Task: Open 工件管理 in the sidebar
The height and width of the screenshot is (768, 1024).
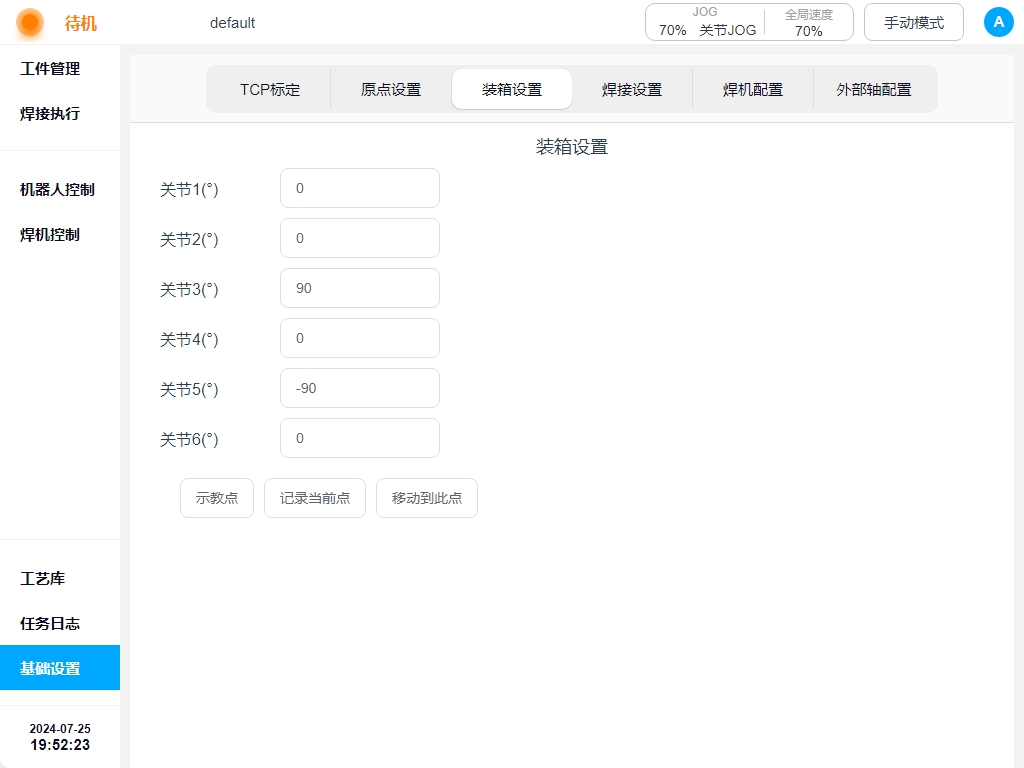Action: coord(50,69)
